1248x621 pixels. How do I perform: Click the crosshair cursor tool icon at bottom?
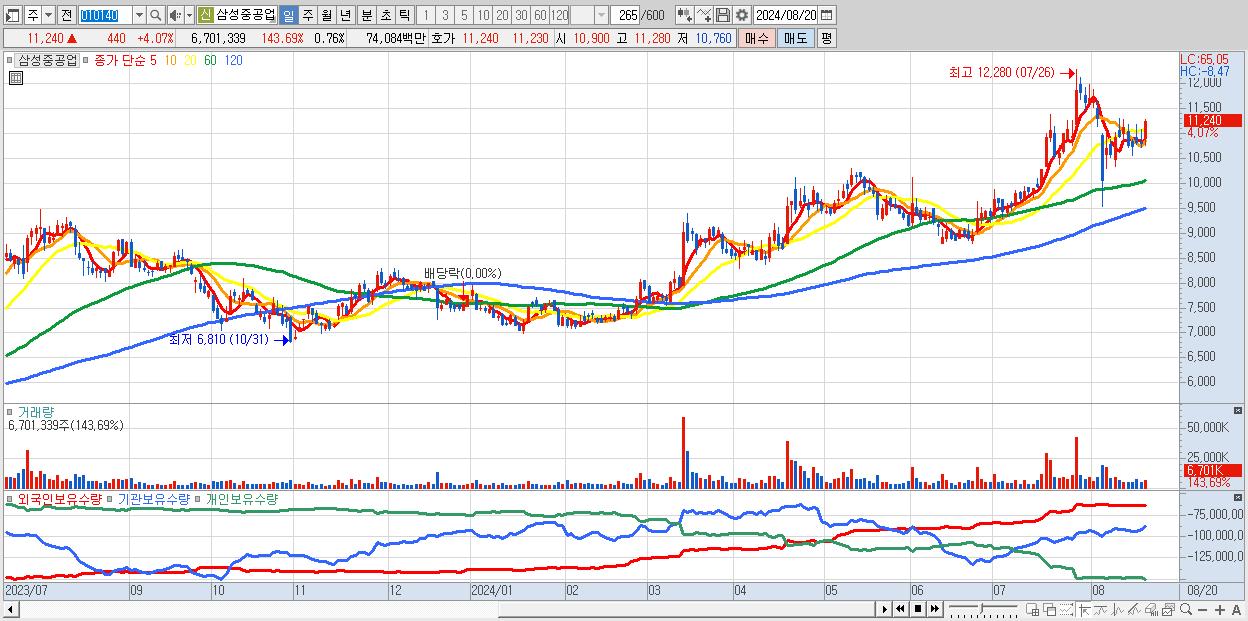[1084, 609]
